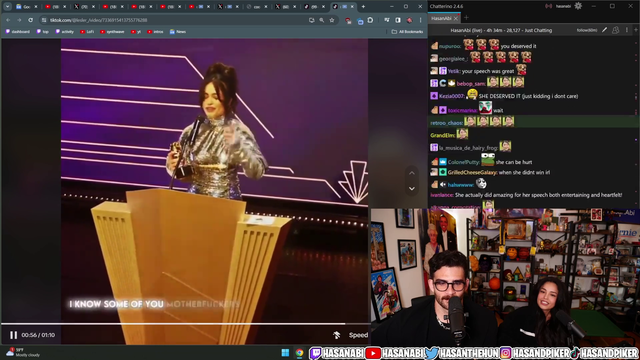Click username 'ivanlance' in chat
640x360 pixels.
pyautogui.click(x=442, y=195)
